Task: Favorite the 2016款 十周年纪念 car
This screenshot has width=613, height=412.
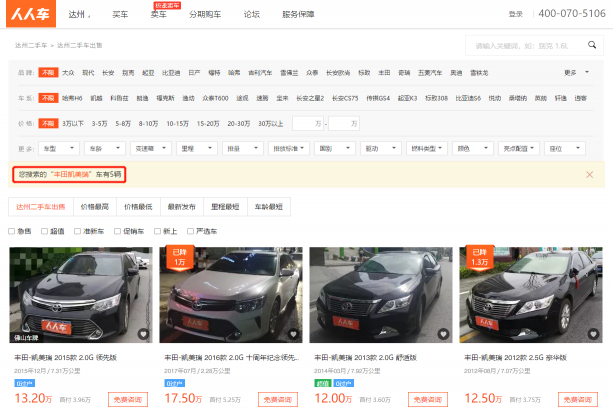Action: tap(293, 334)
